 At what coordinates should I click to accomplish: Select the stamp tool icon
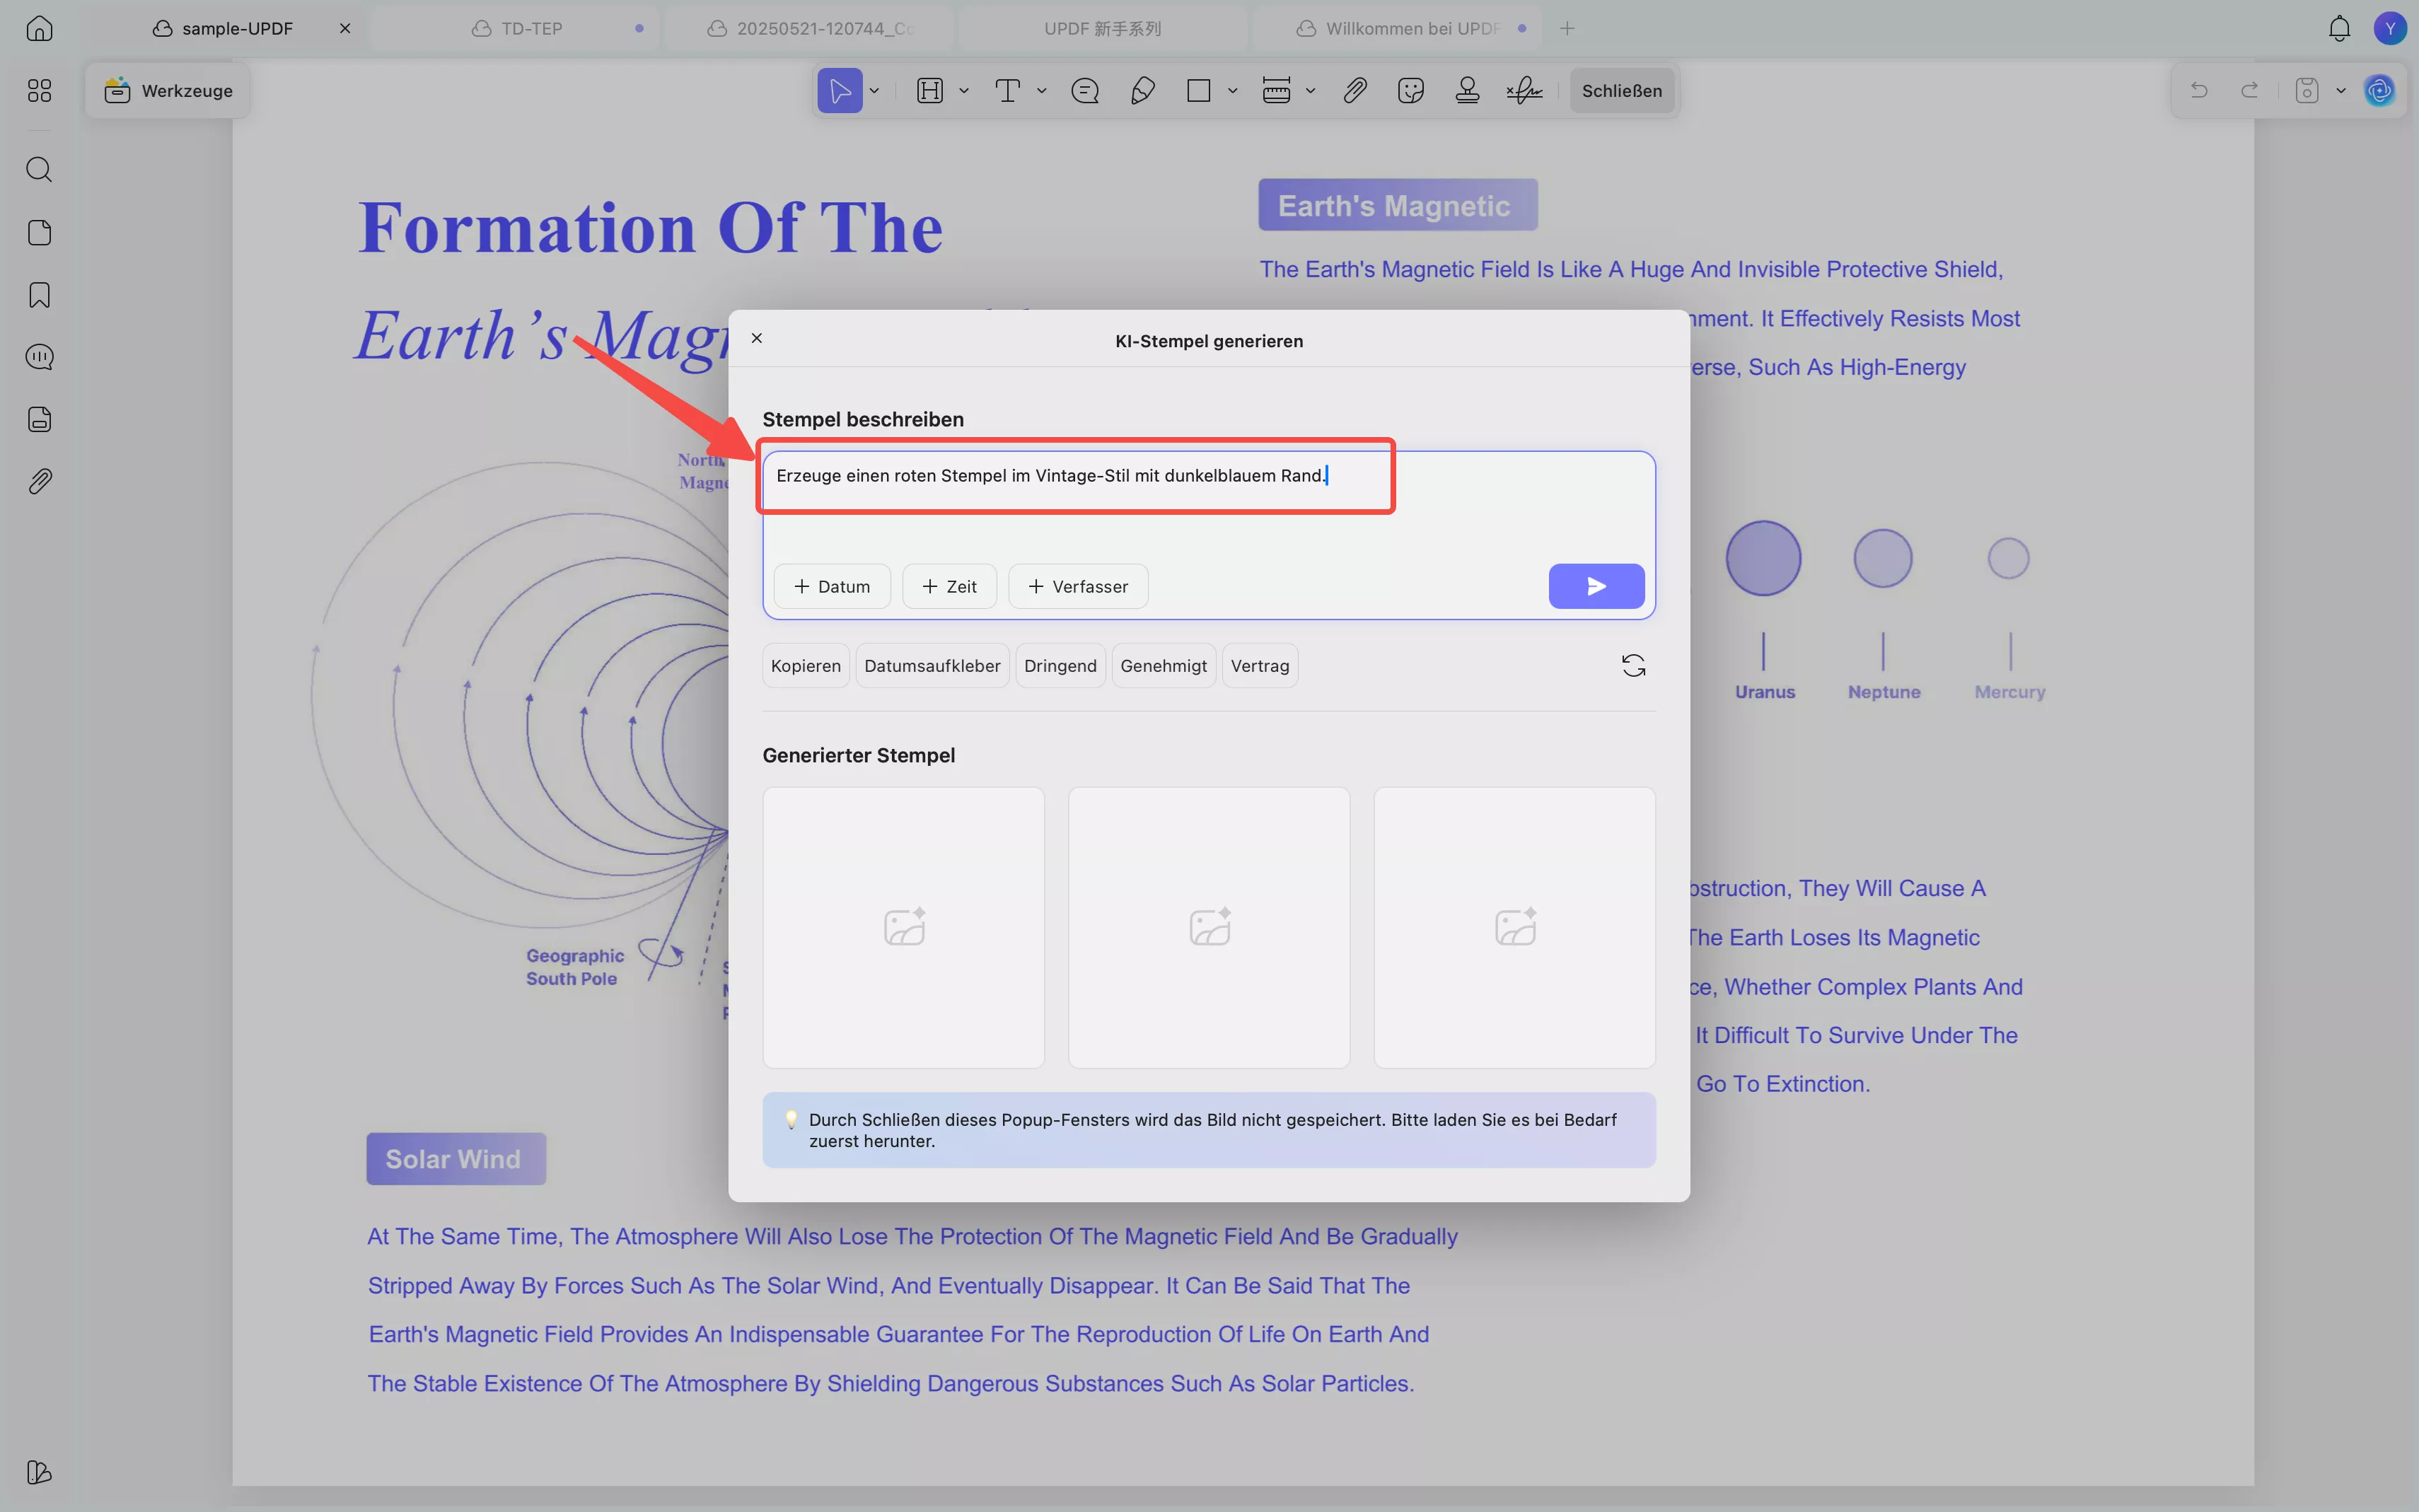pyautogui.click(x=1467, y=91)
